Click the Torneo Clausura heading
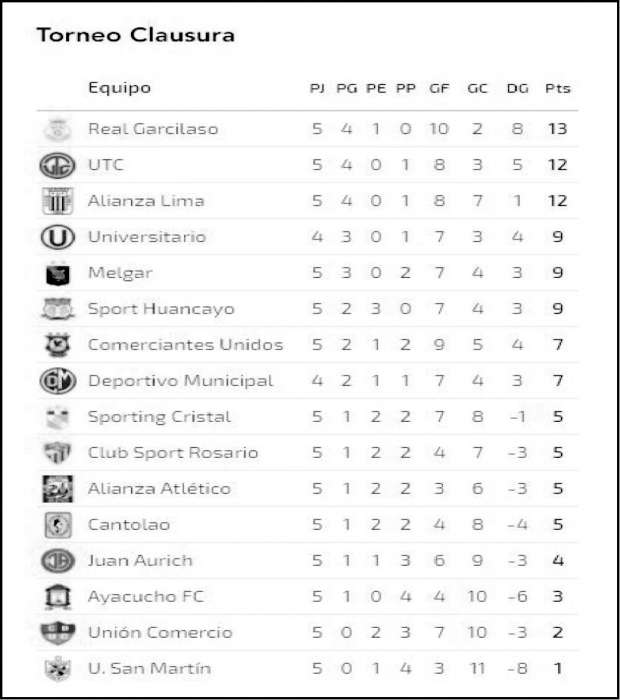Image resolution: width=620 pixels, height=700 pixels. tap(136, 36)
